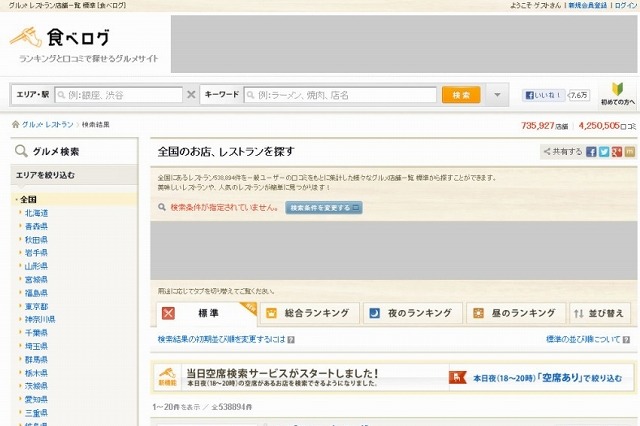This screenshot has width=640, height=426.
Task: Click the 共有する share label
Action: [x=563, y=152]
